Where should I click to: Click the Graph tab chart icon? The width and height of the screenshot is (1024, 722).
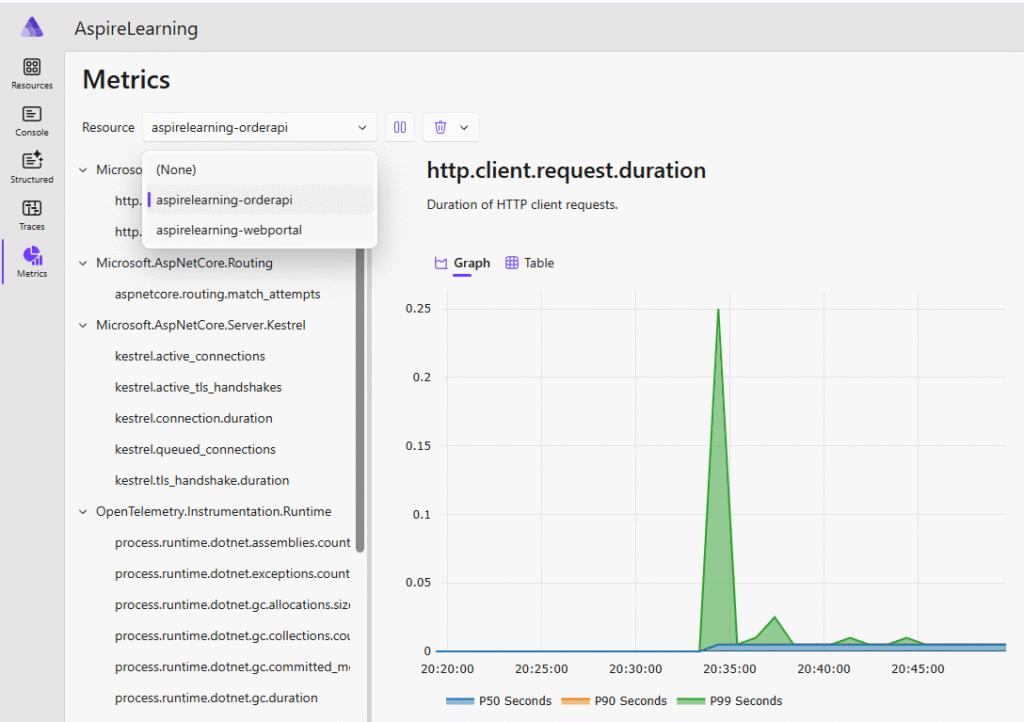coord(441,263)
